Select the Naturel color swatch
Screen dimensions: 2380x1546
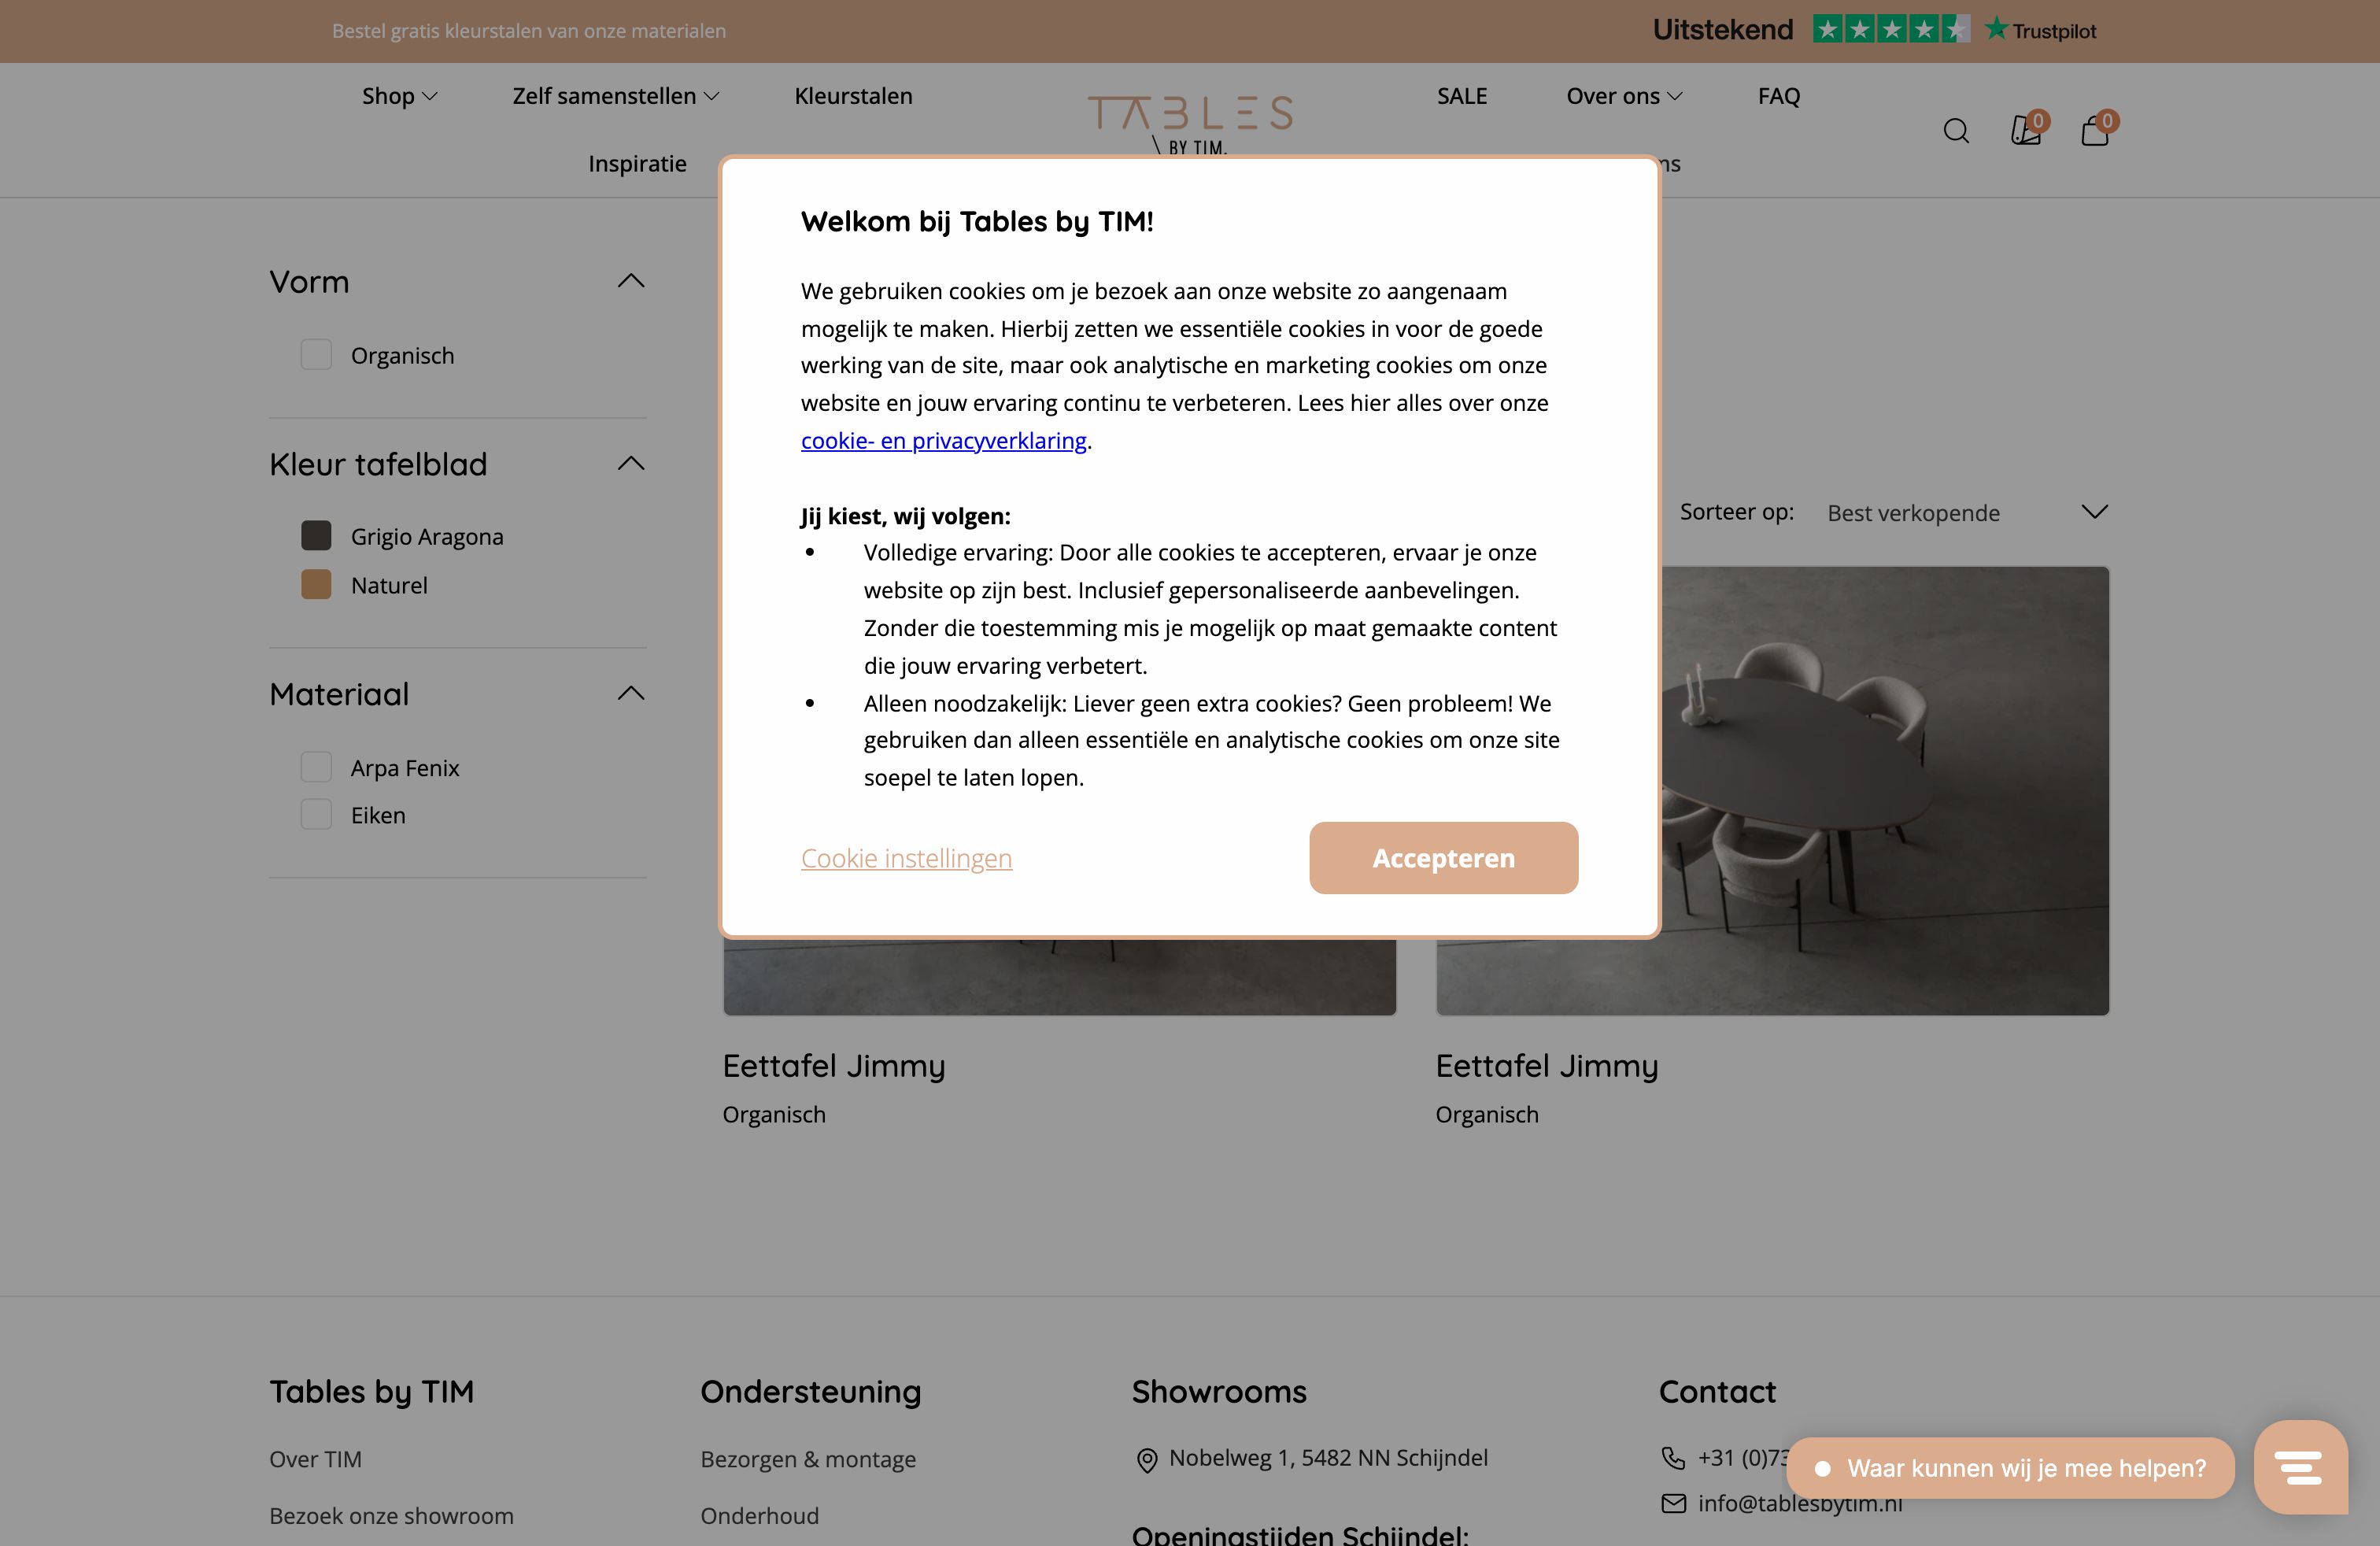(x=315, y=585)
